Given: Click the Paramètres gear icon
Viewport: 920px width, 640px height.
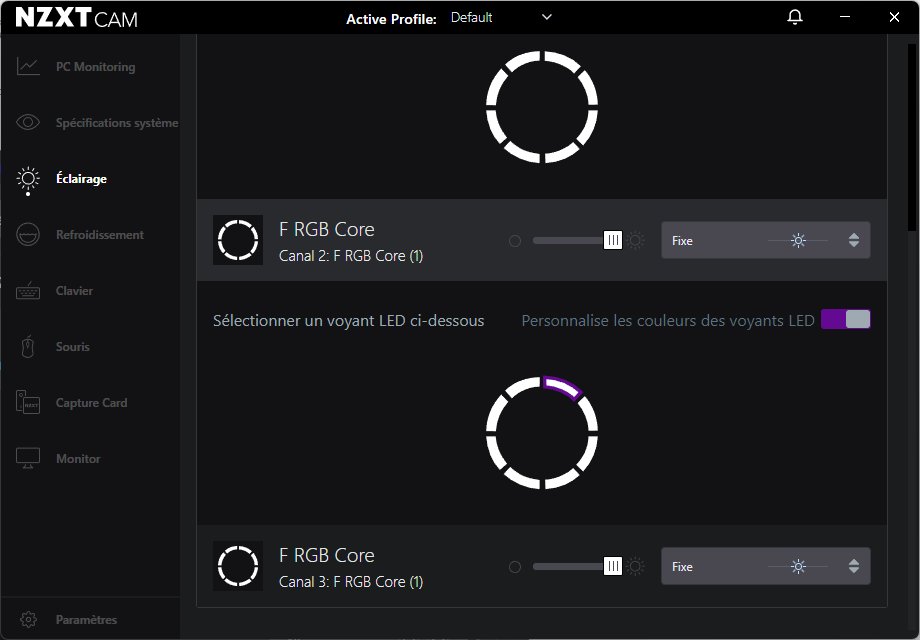Looking at the screenshot, I should 29,619.
